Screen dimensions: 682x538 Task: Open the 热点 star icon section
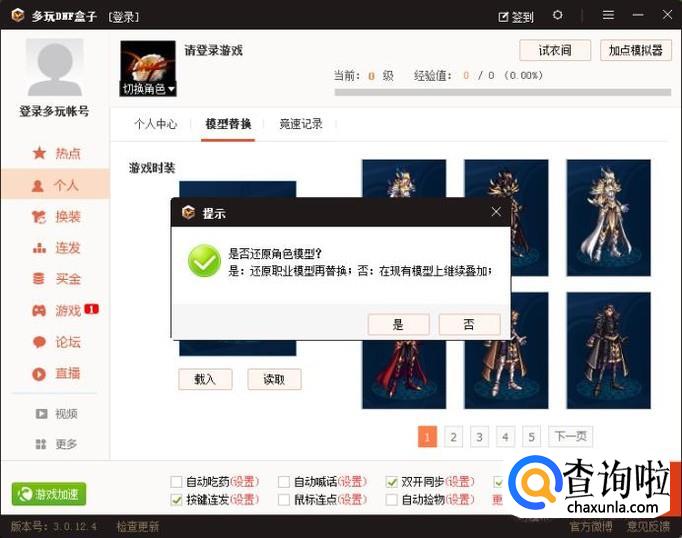tap(40, 153)
